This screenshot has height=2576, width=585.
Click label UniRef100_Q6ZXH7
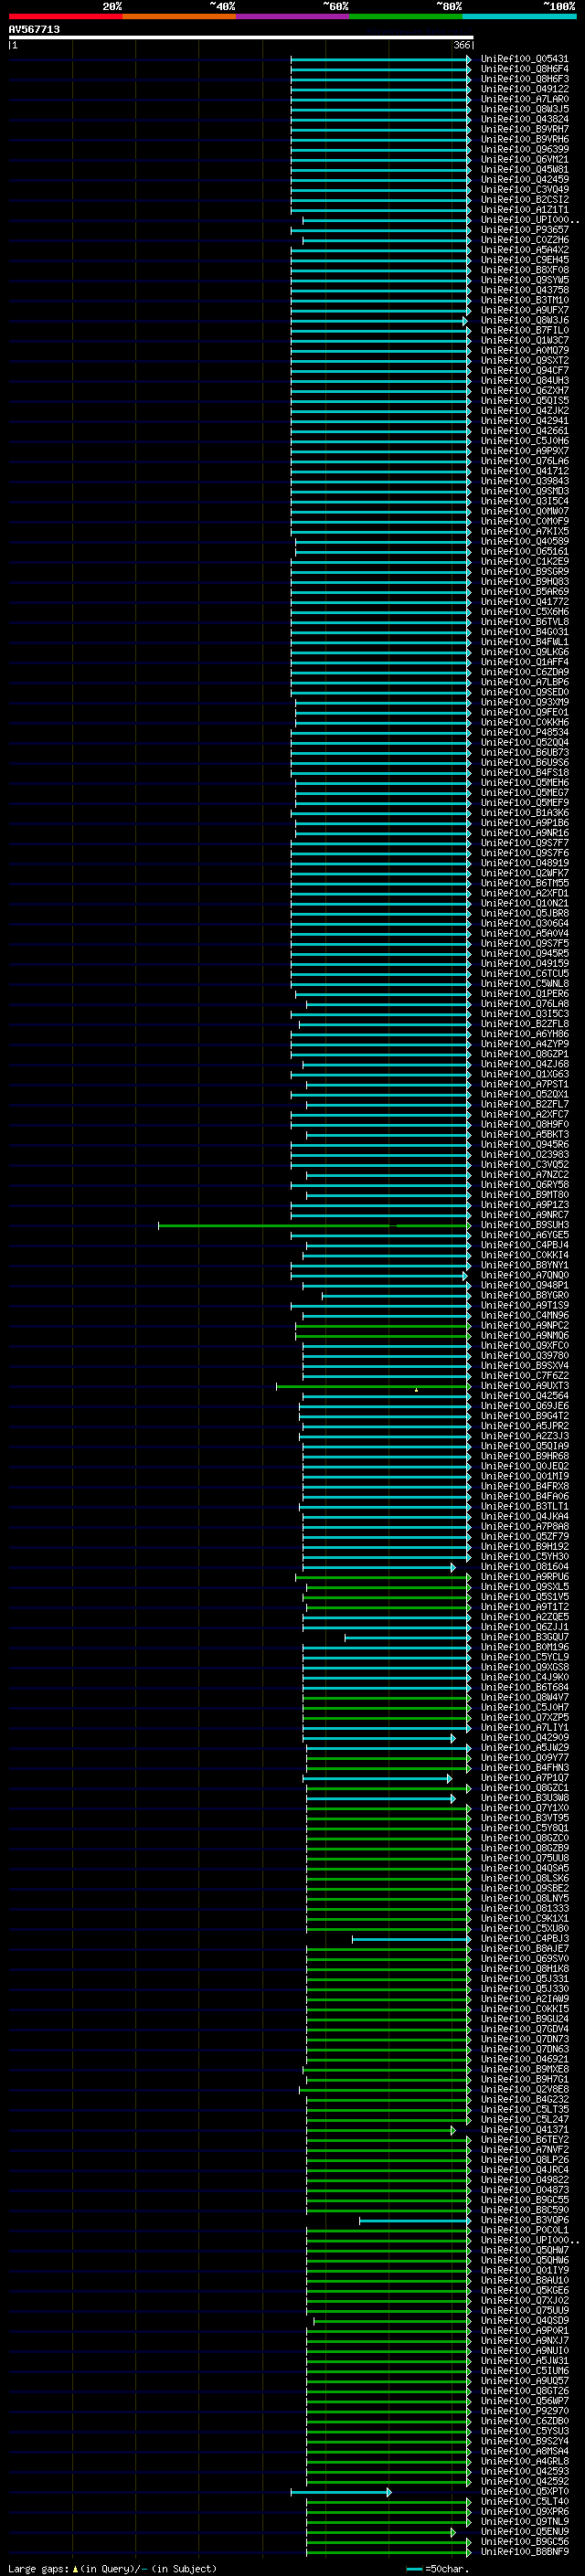[525, 391]
